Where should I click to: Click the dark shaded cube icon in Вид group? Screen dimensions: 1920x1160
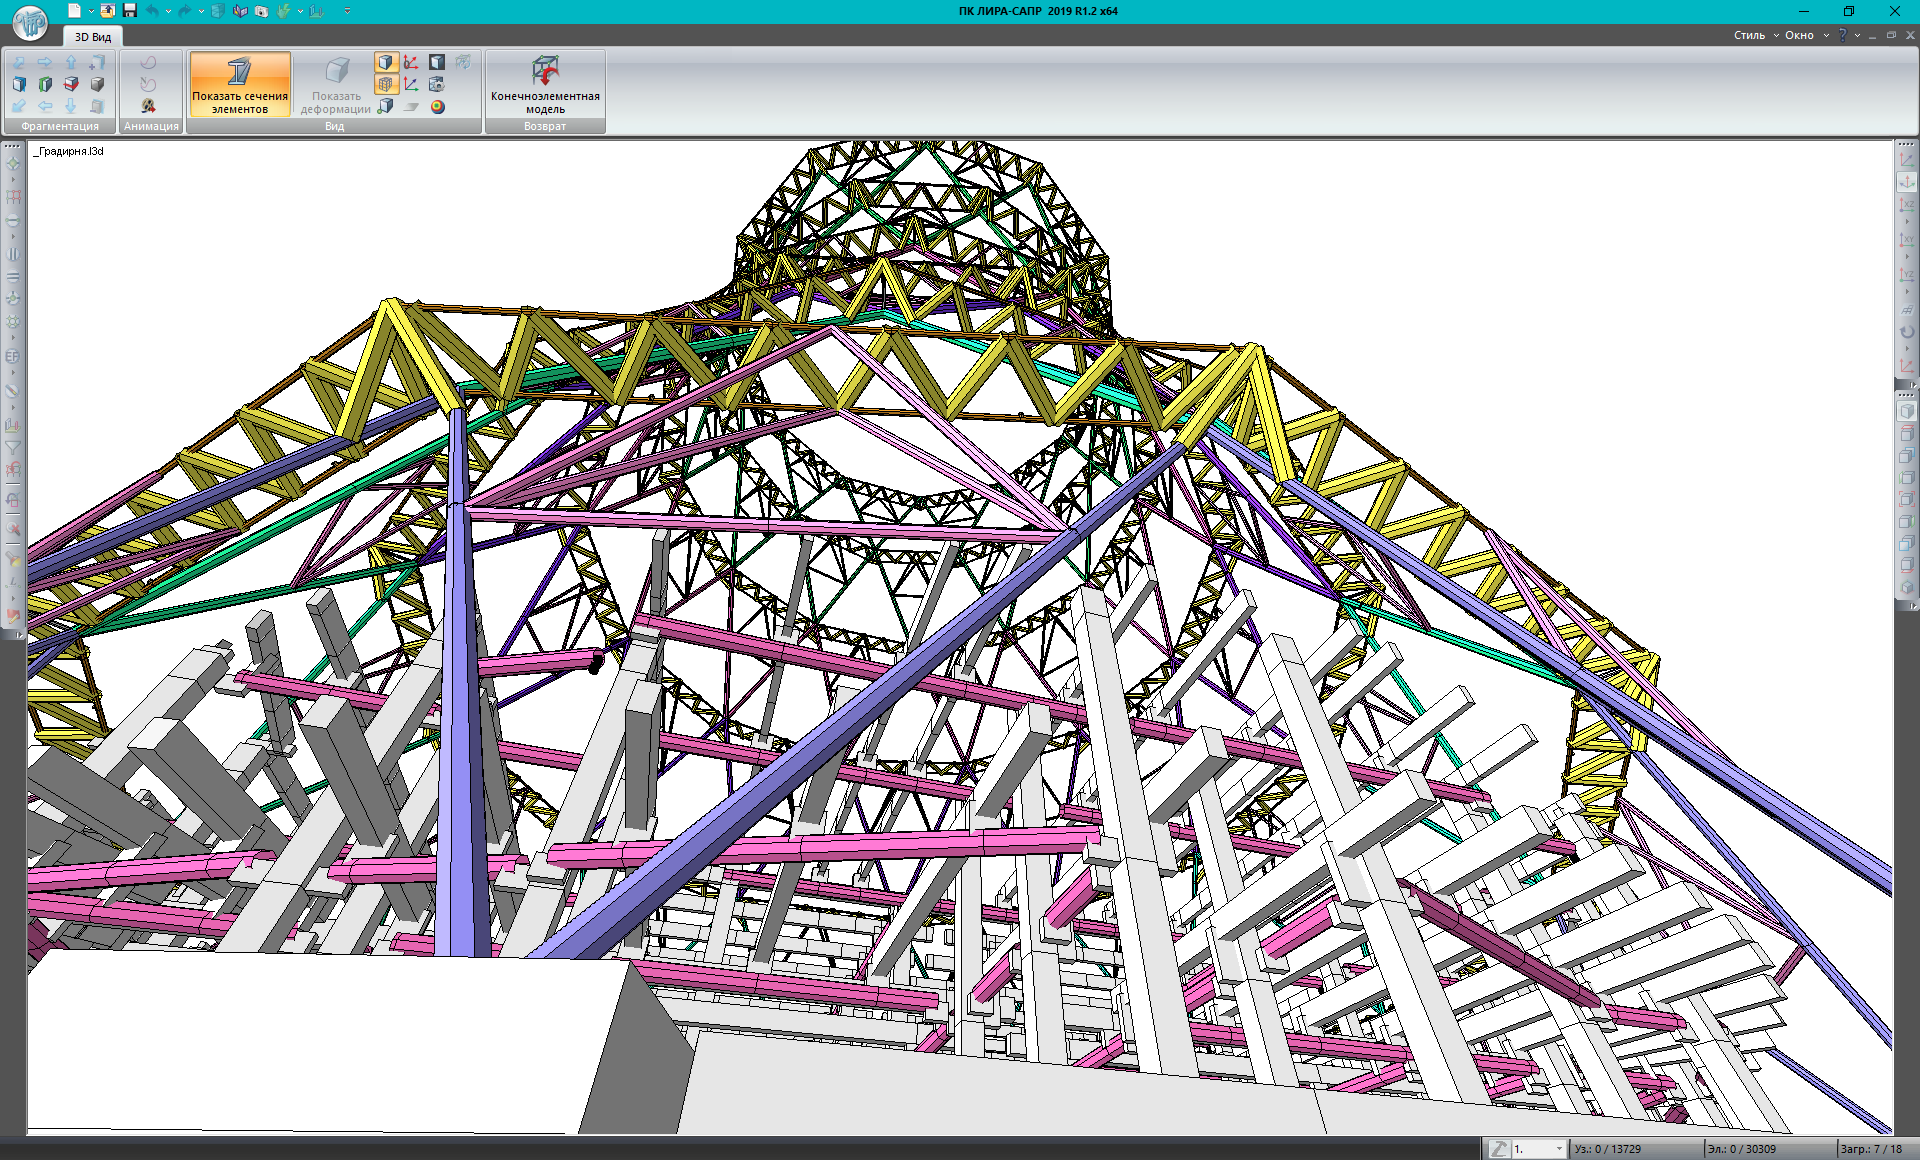pyautogui.click(x=437, y=62)
